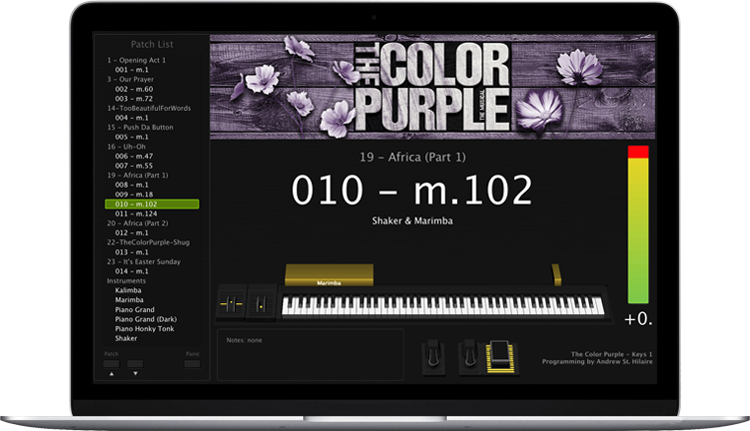
Task: Select patch 009 - m.18
Action: tap(134, 194)
